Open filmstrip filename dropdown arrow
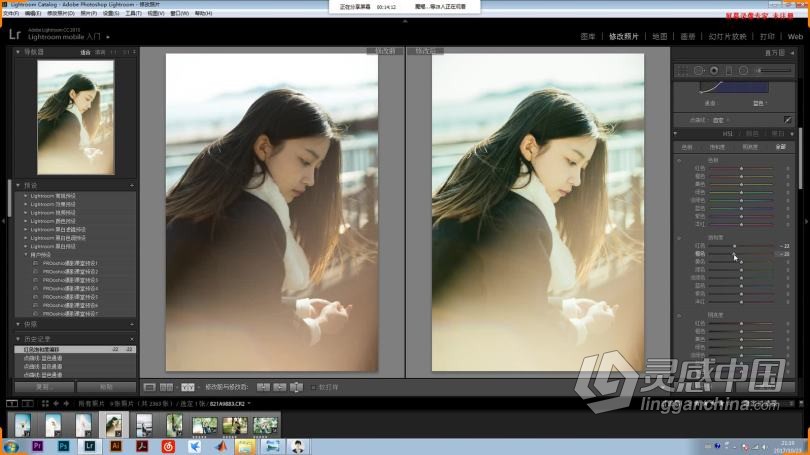This screenshot has height=455, width=810. click(x=249, y=404)
